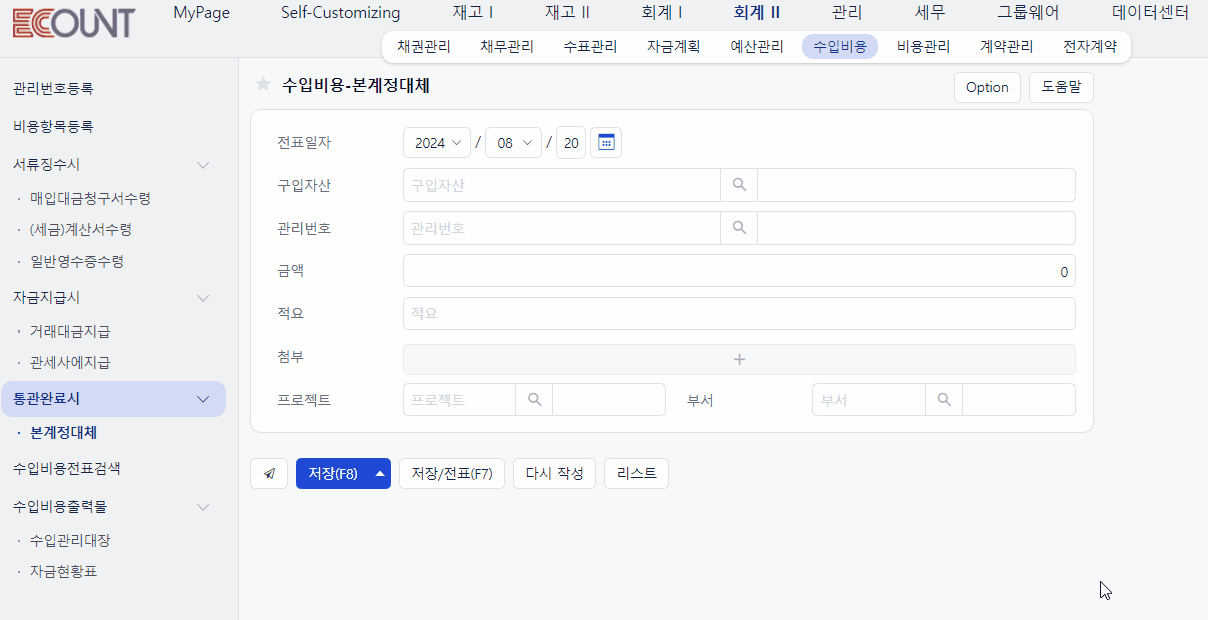Open the 회계 I menu
The width and height of the screenshot is (1208, 620).
661,13
